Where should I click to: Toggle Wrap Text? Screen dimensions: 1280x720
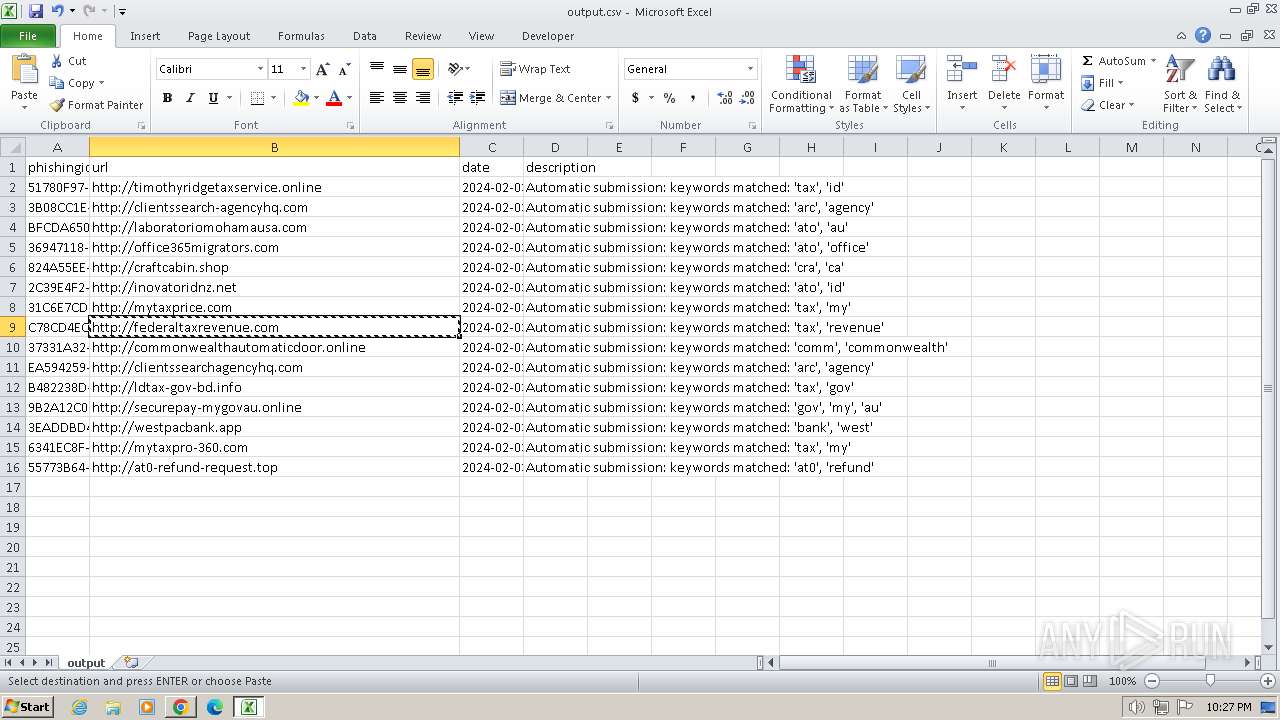pos(535,69)
